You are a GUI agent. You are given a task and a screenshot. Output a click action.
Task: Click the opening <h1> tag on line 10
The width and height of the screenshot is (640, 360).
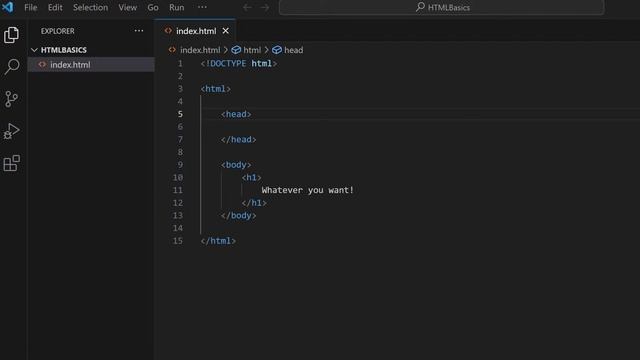[x=251, y=178]
